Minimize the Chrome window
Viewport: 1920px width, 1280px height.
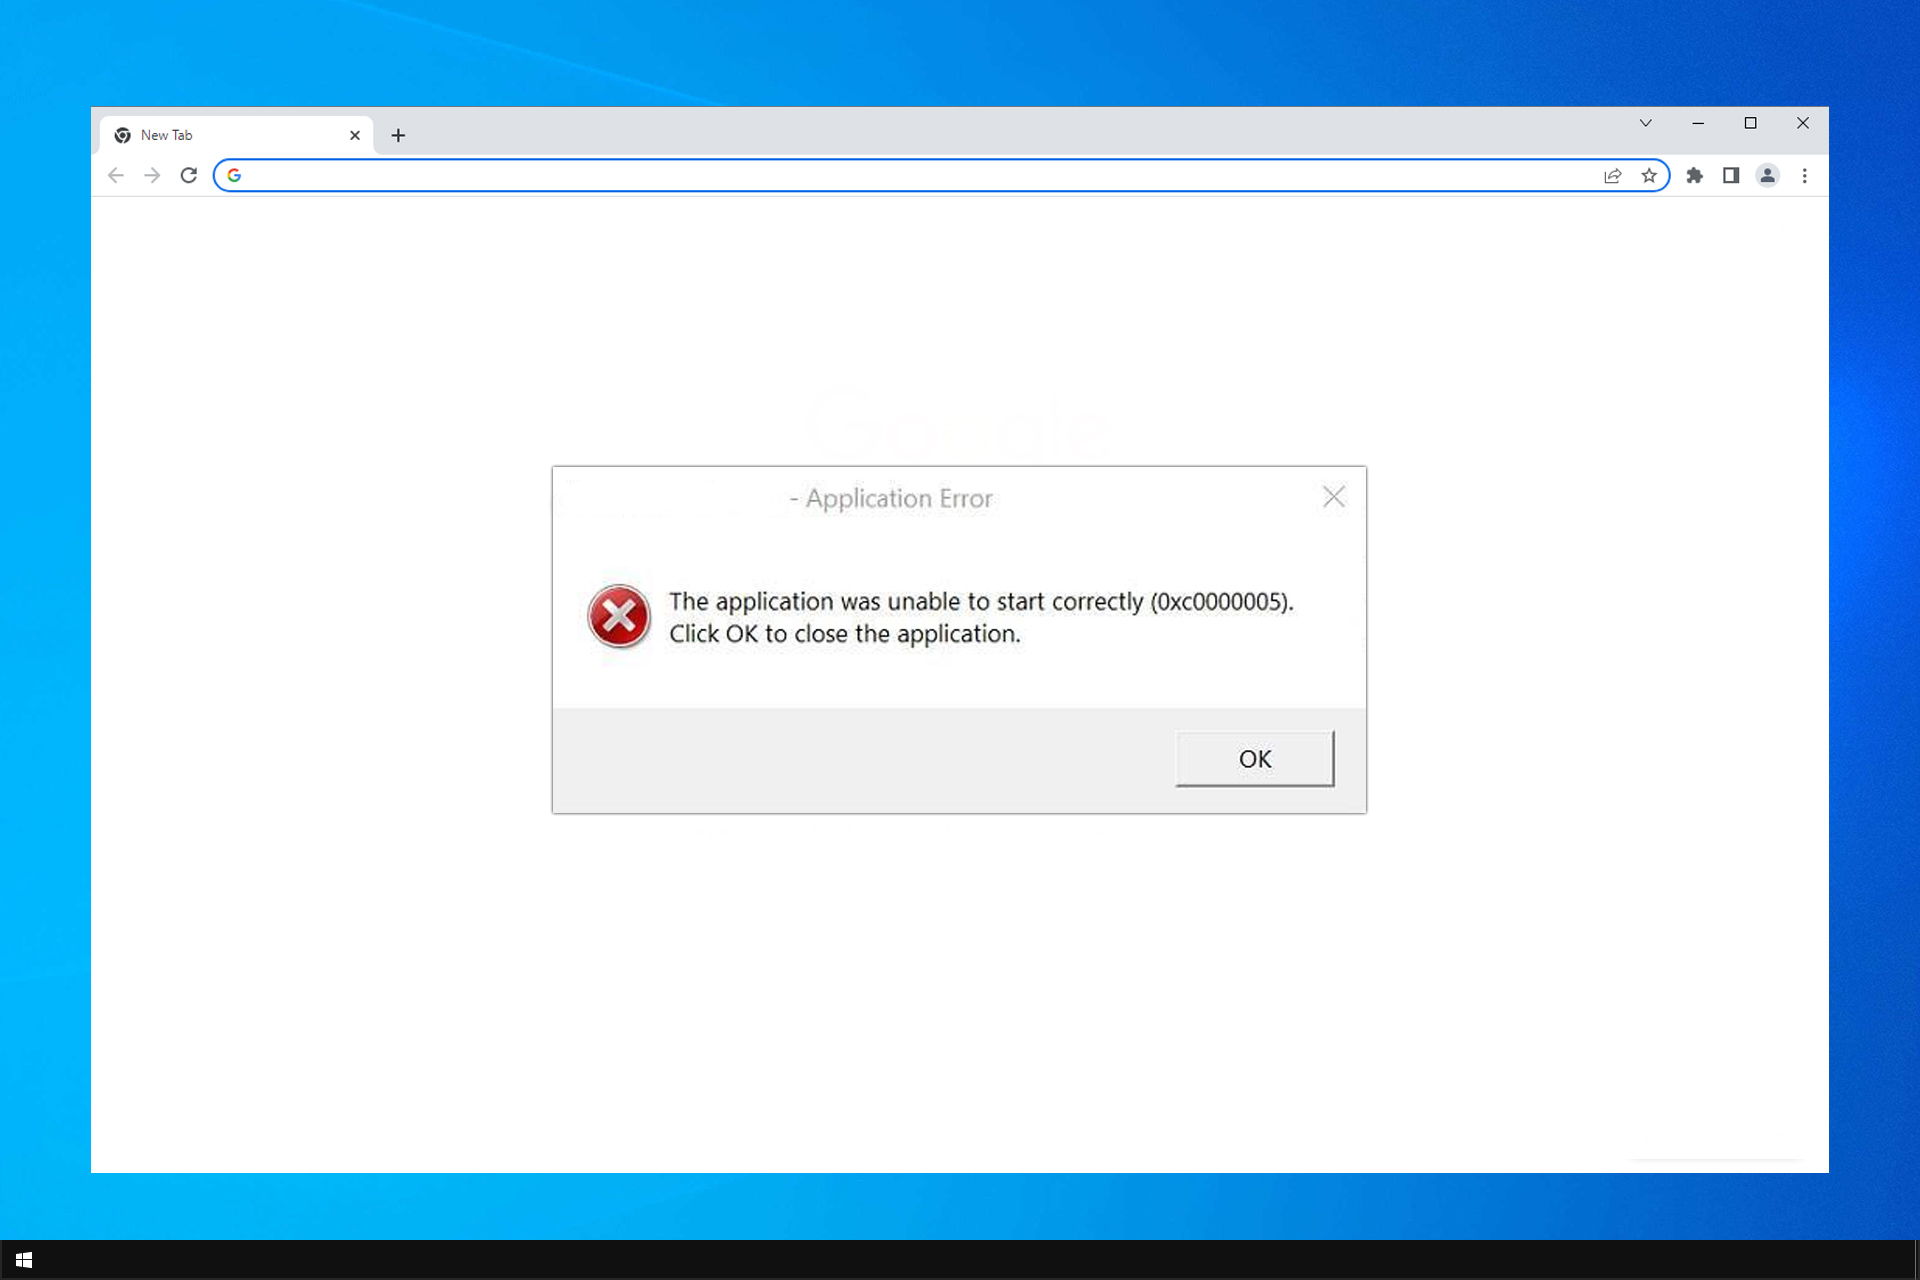coord(1698,123)
